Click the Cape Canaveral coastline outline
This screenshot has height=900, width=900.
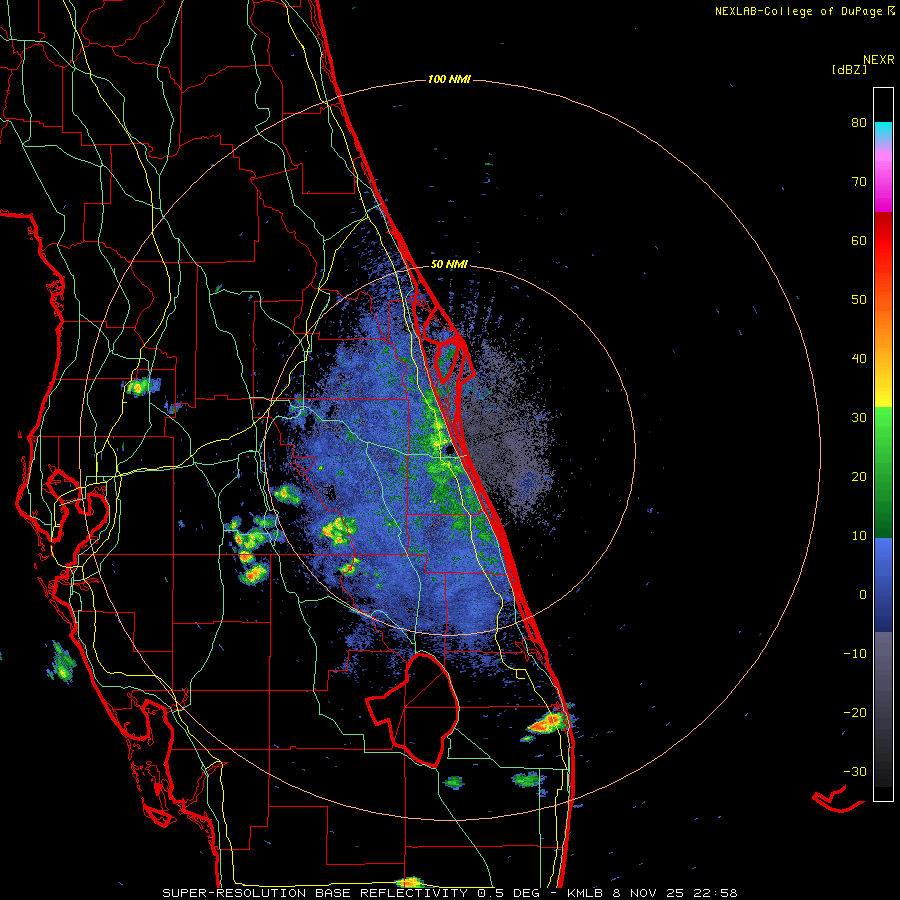(447, 346)
